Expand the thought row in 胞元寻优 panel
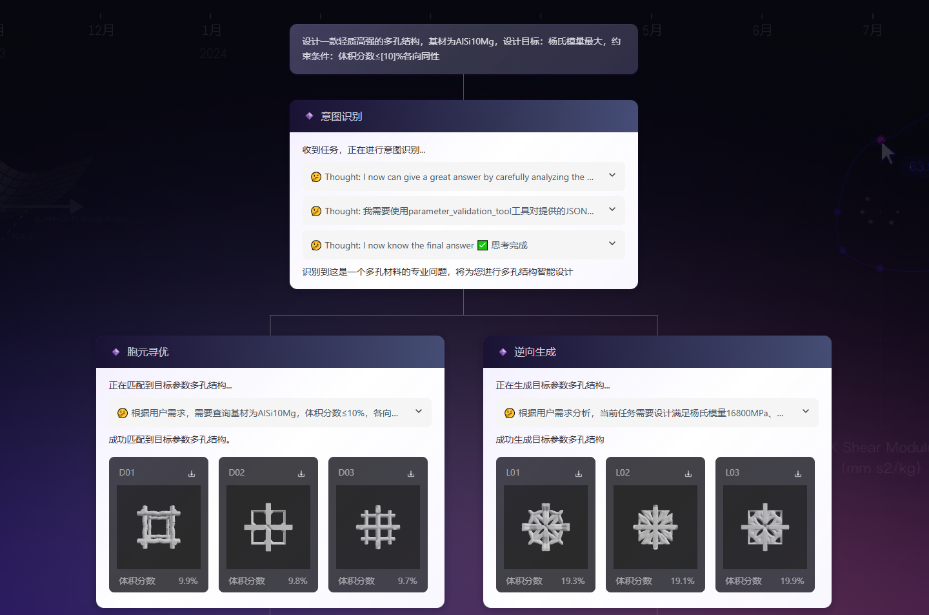The image size is (929, 615). point(417,412)
